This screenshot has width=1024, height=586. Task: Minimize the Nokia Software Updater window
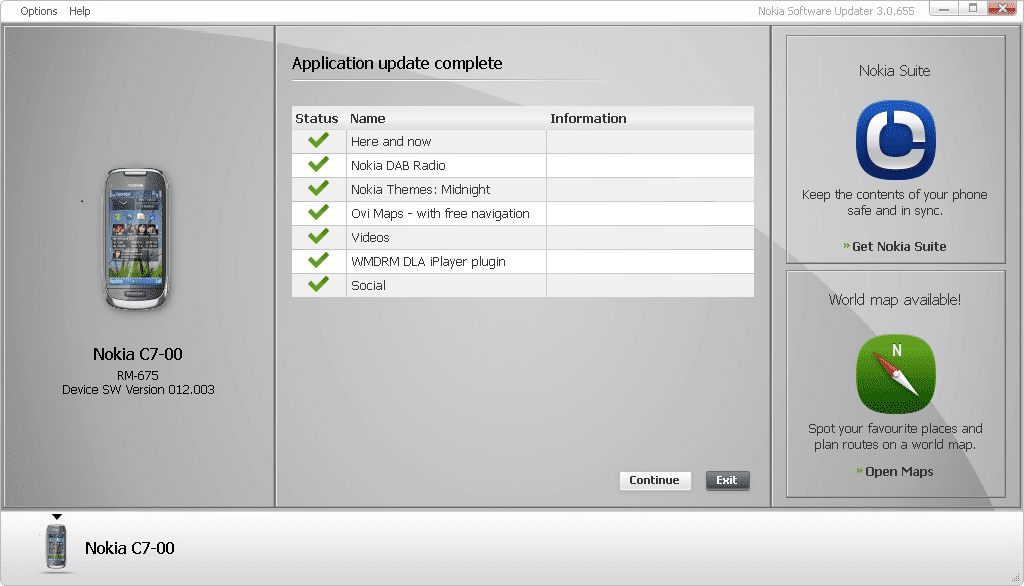tap(944, 8)
